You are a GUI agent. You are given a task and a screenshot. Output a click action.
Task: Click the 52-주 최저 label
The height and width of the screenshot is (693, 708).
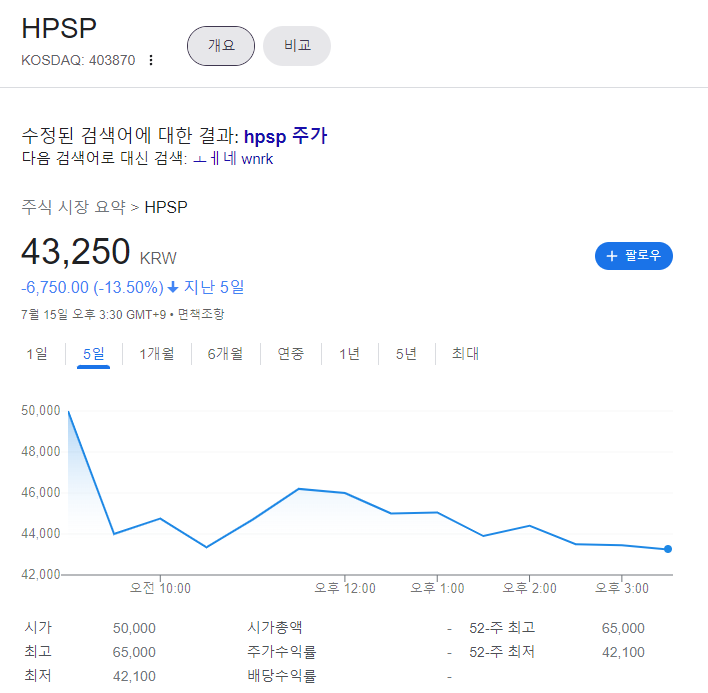pyautogui.click(x=502, y=651)
